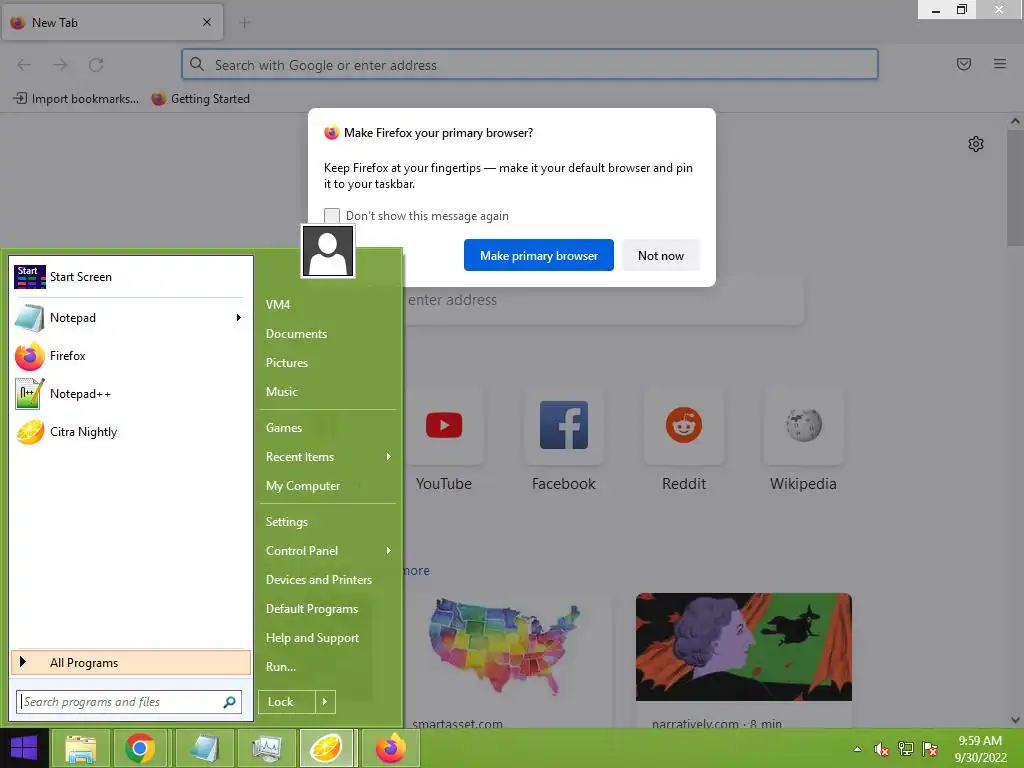Click the browser Forward arrow
The width and height of the screenshot is (1024, 768).
point(60,65)
